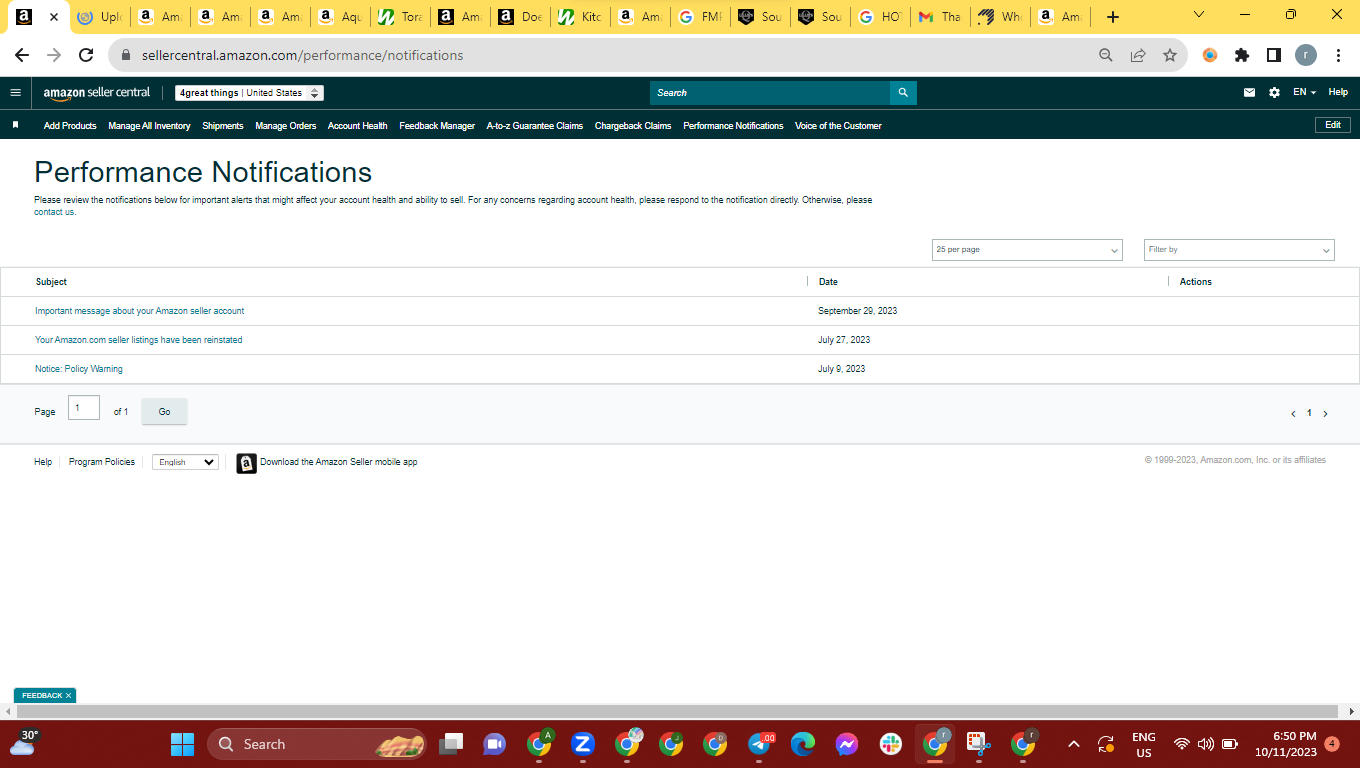Viewport: 1360px width, 768px height.
Task: Click into the Seller Central search field
Action: tap(770, 93)
